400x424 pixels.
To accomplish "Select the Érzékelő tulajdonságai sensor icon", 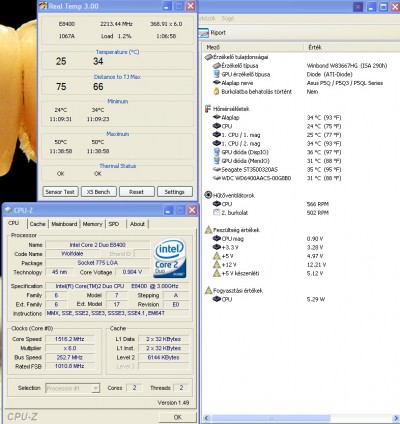I will tap(208, 57).
